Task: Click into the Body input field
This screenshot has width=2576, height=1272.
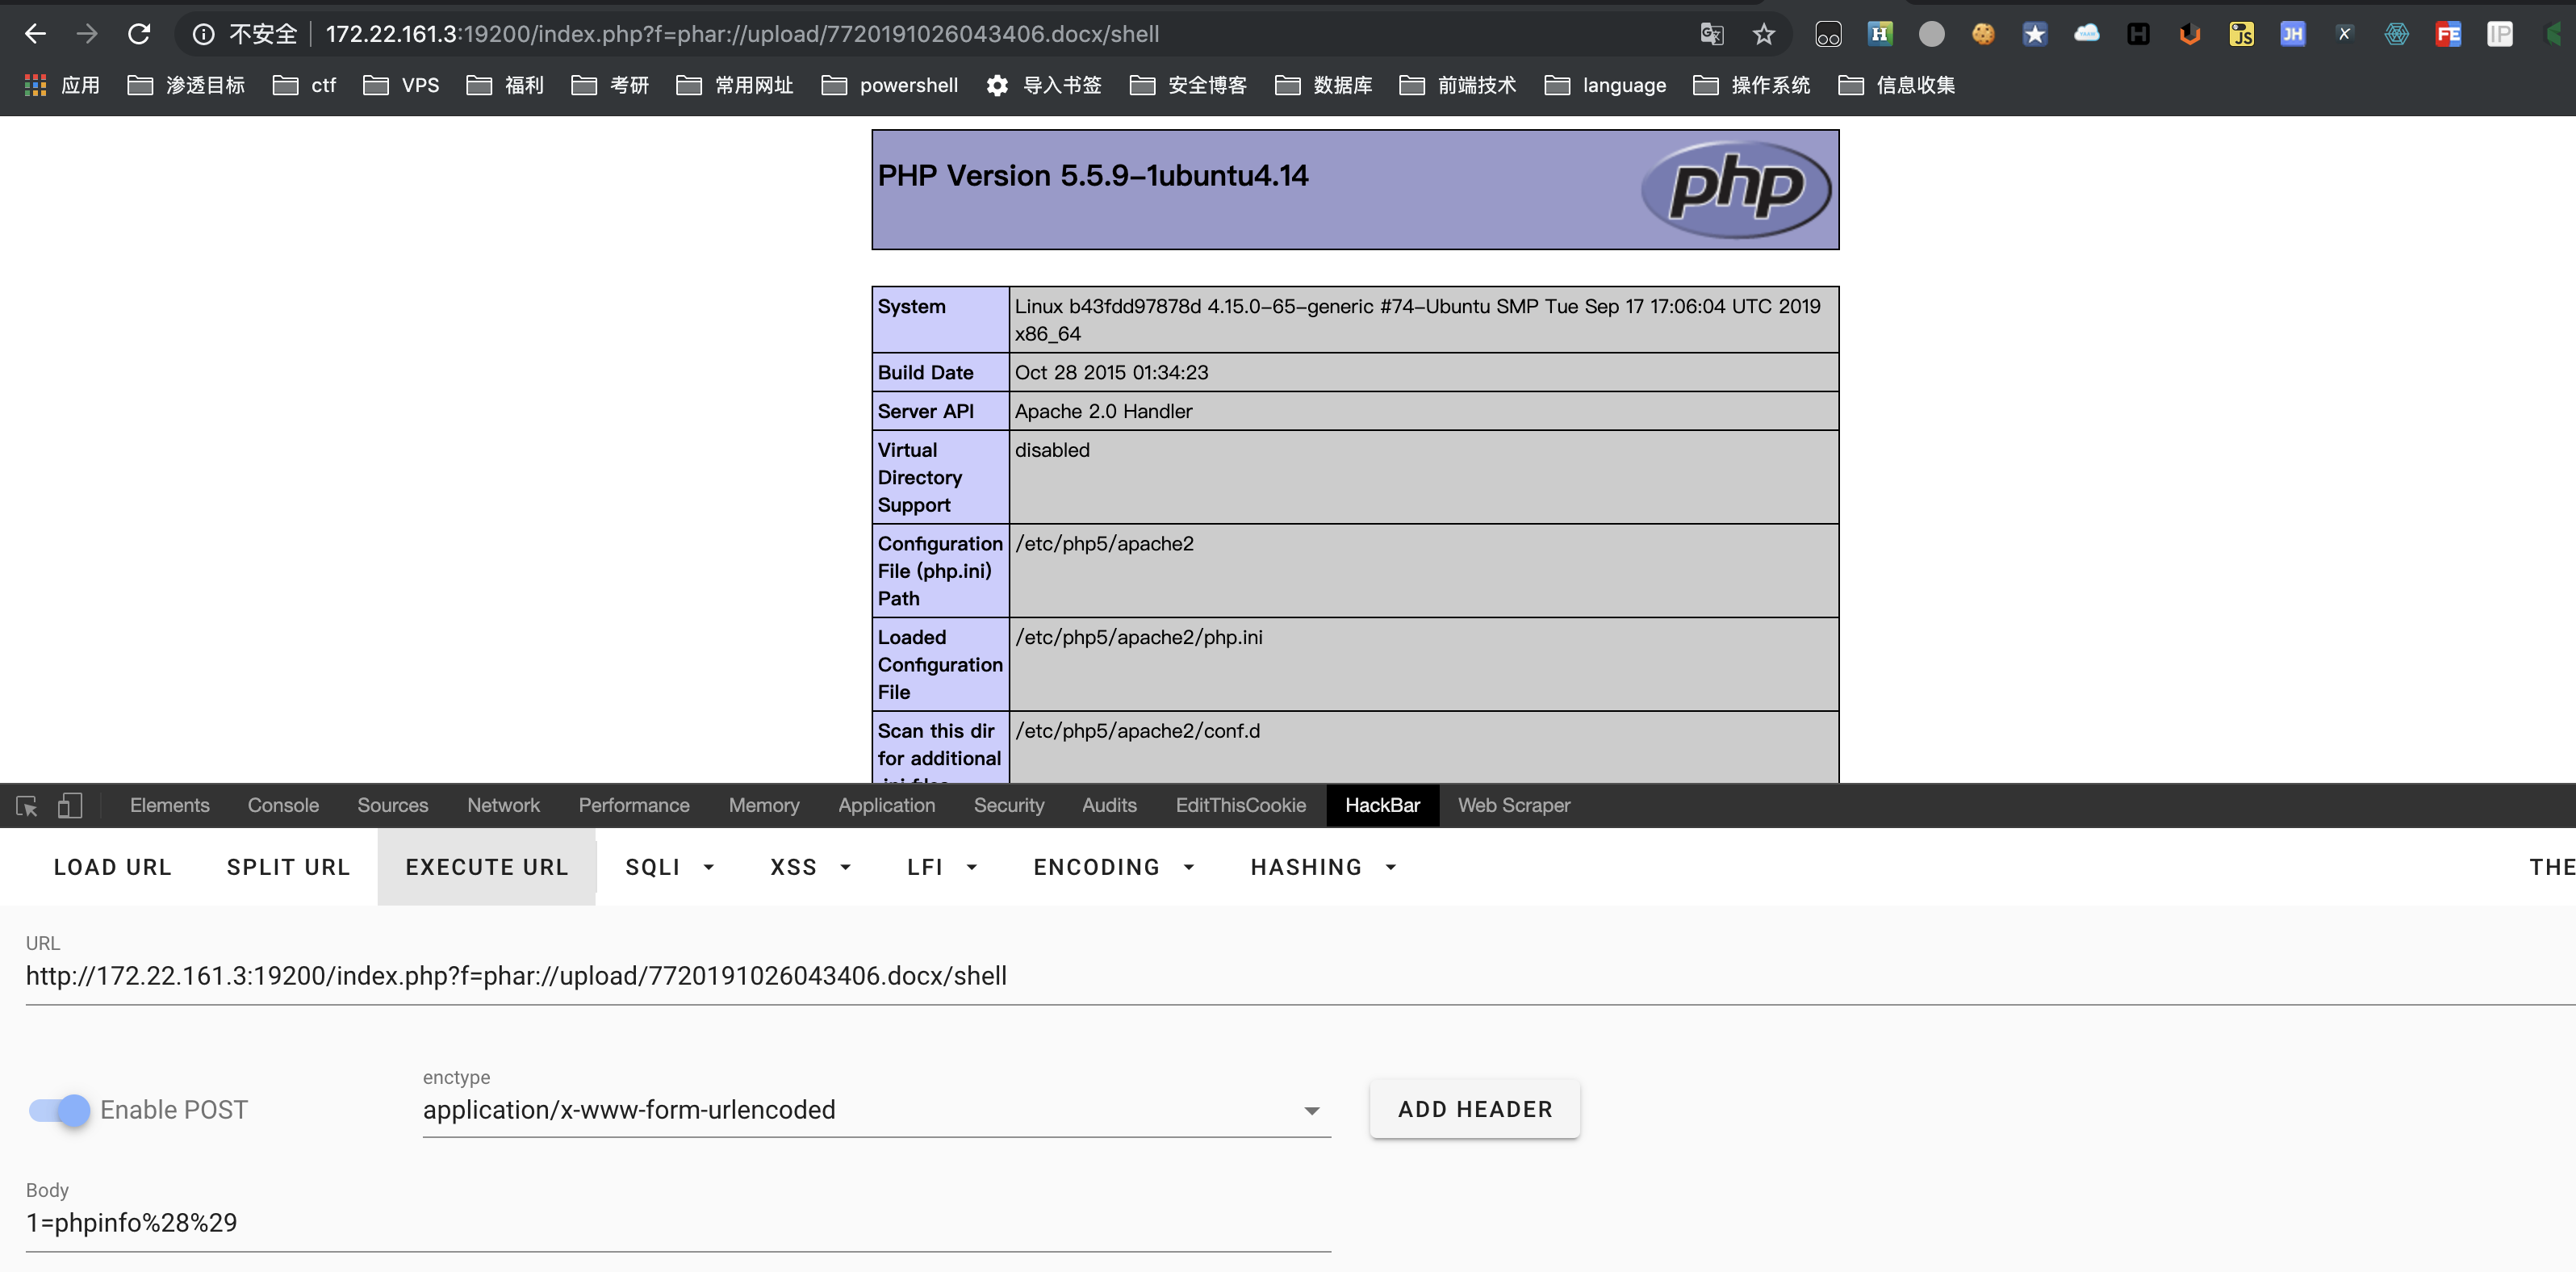Action: 676,1222
